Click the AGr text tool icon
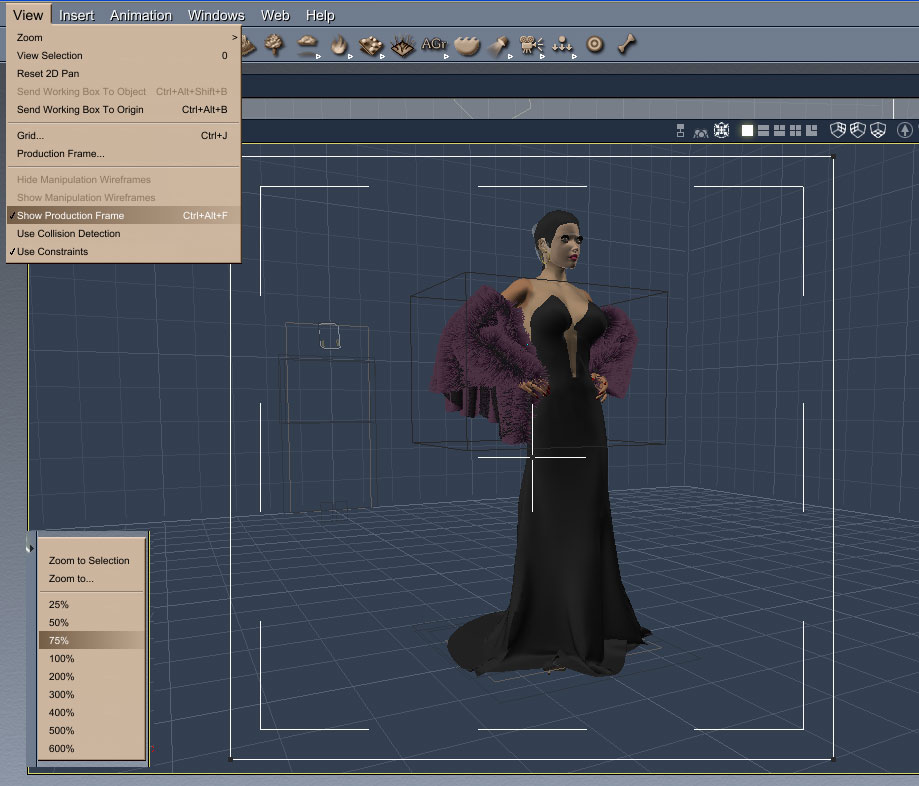The image size is (919, 786). (434, 44)
